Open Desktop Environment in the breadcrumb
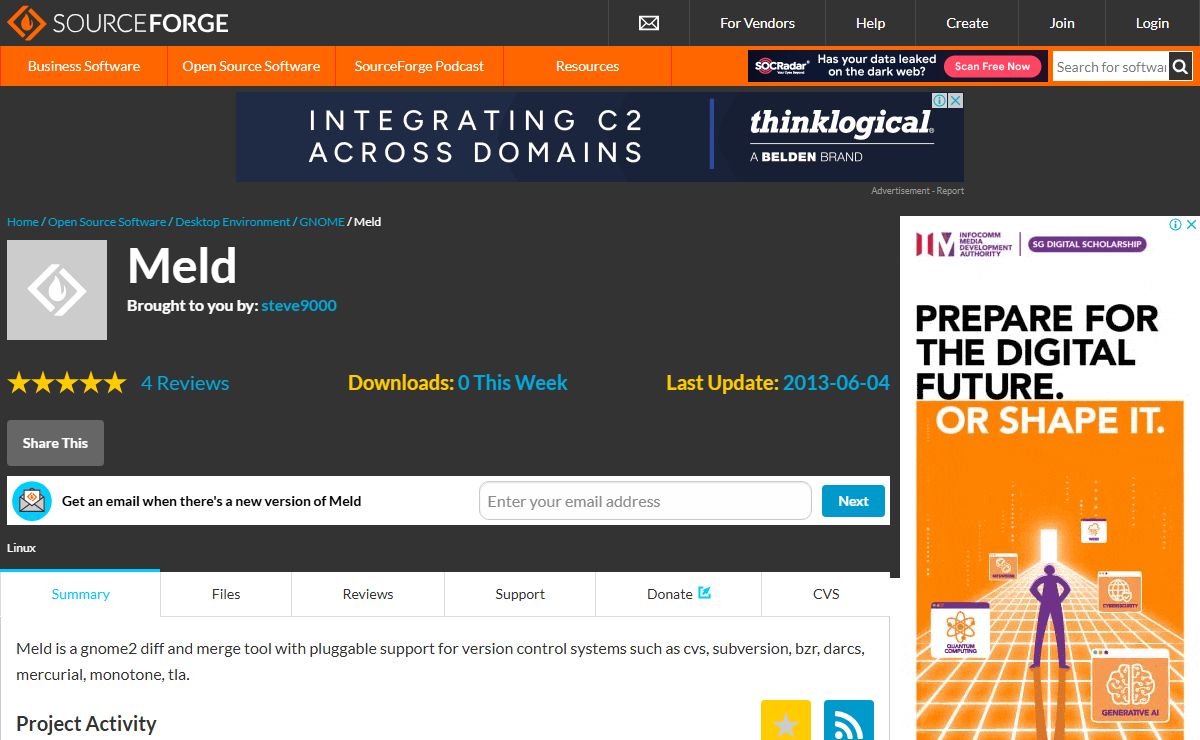This screenshot has height=740, width=1200. click(233, 222)
